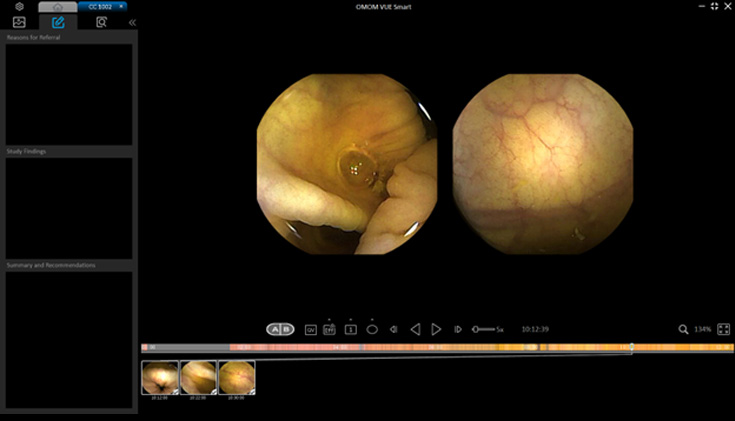Click the zoom magnifier icon
The width and height of the screenshot is (735, 421).
click(x=683, y=329)
